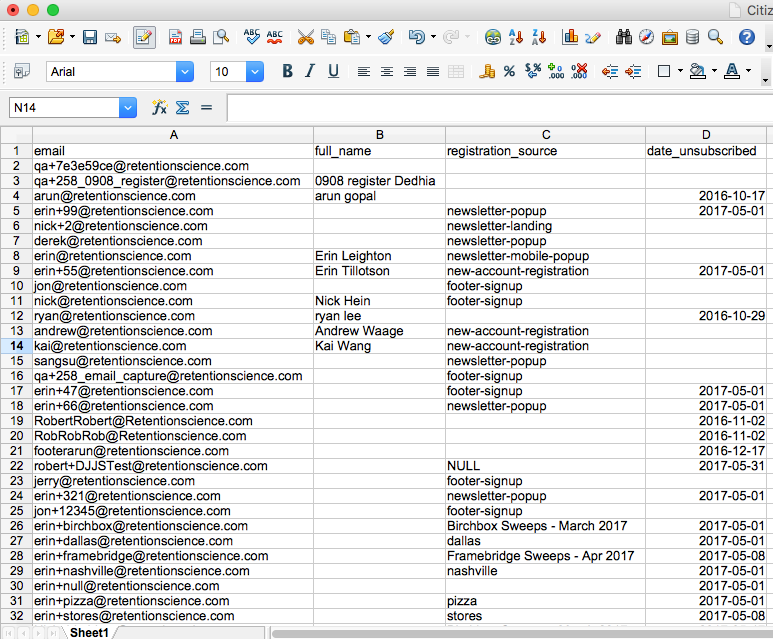Apply percent number format

509,71
